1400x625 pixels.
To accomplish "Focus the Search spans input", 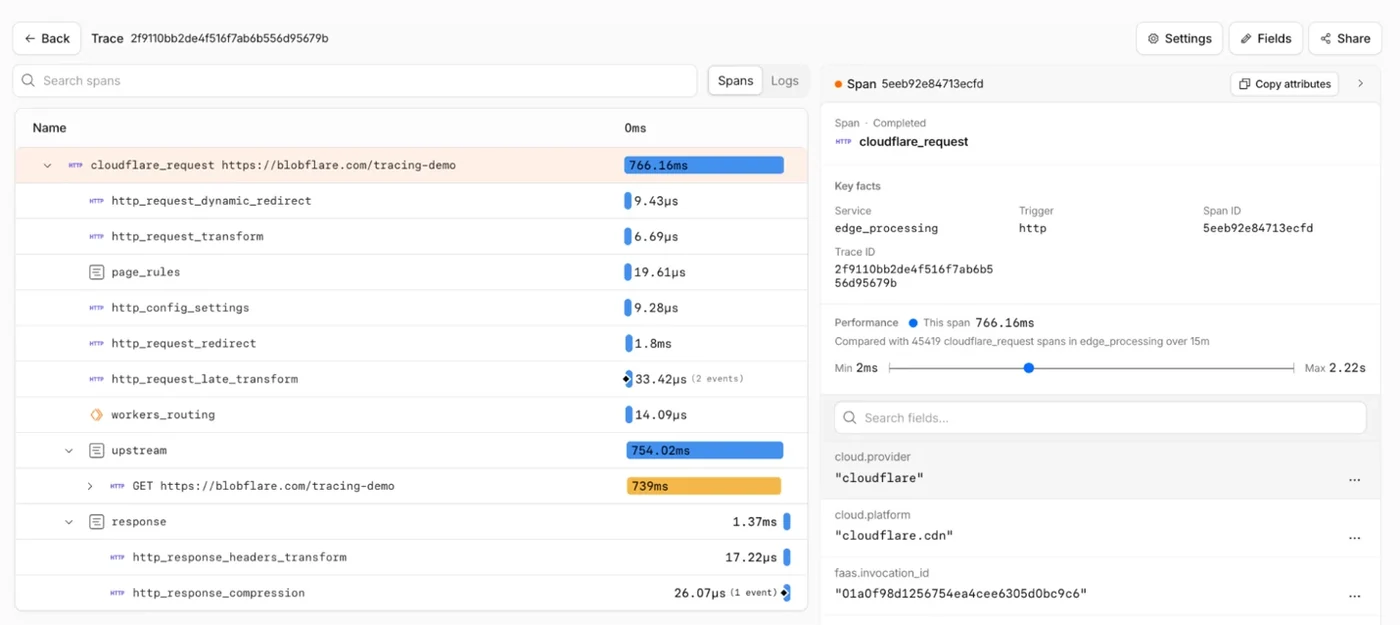I will click(x=355, y=81).
